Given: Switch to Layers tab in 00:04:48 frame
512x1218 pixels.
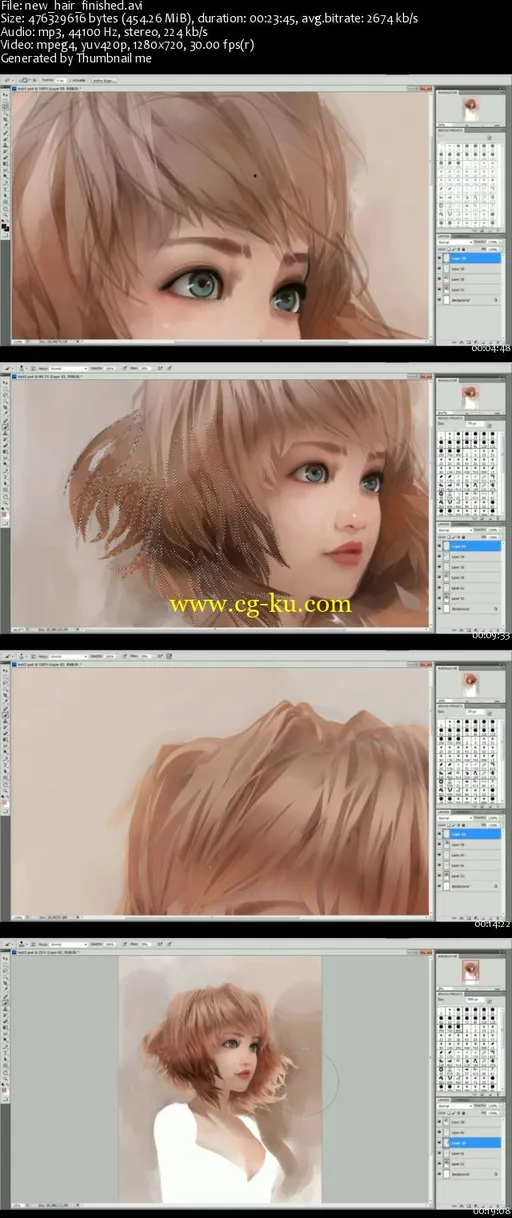Looking at the screenshot, I should pyautogui.click(x=444, y=236).
